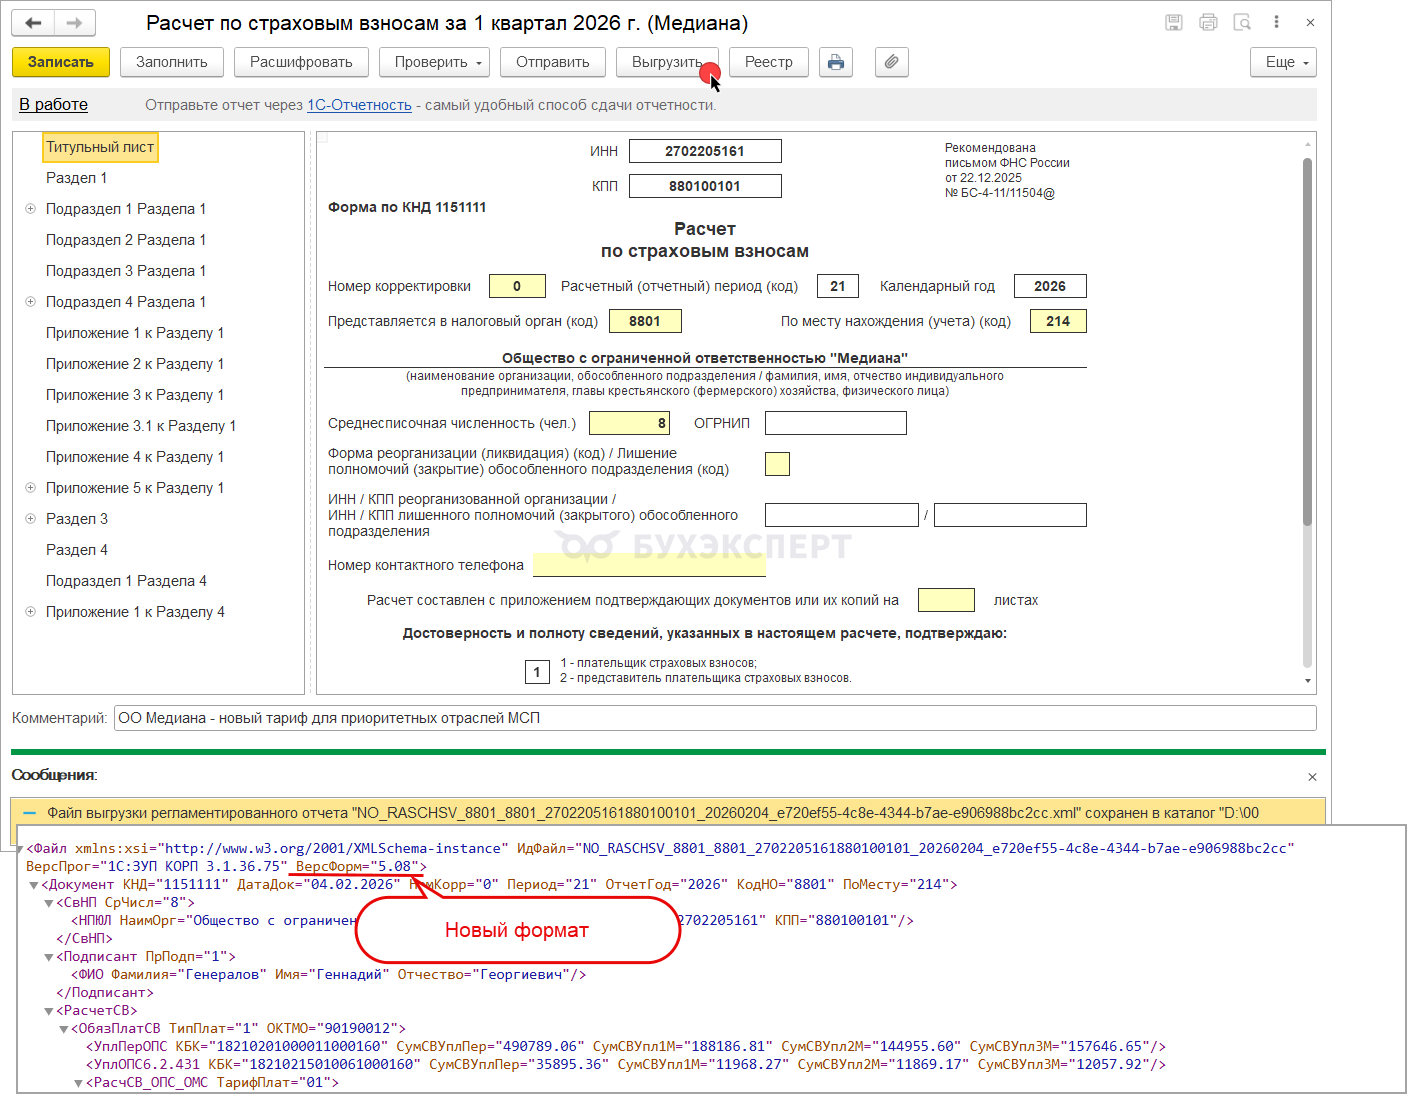The height and width of the screenshot is (1094, 1407).
Task: Follow the 1С-Отчетность link
Action: [x=359, y=105]
